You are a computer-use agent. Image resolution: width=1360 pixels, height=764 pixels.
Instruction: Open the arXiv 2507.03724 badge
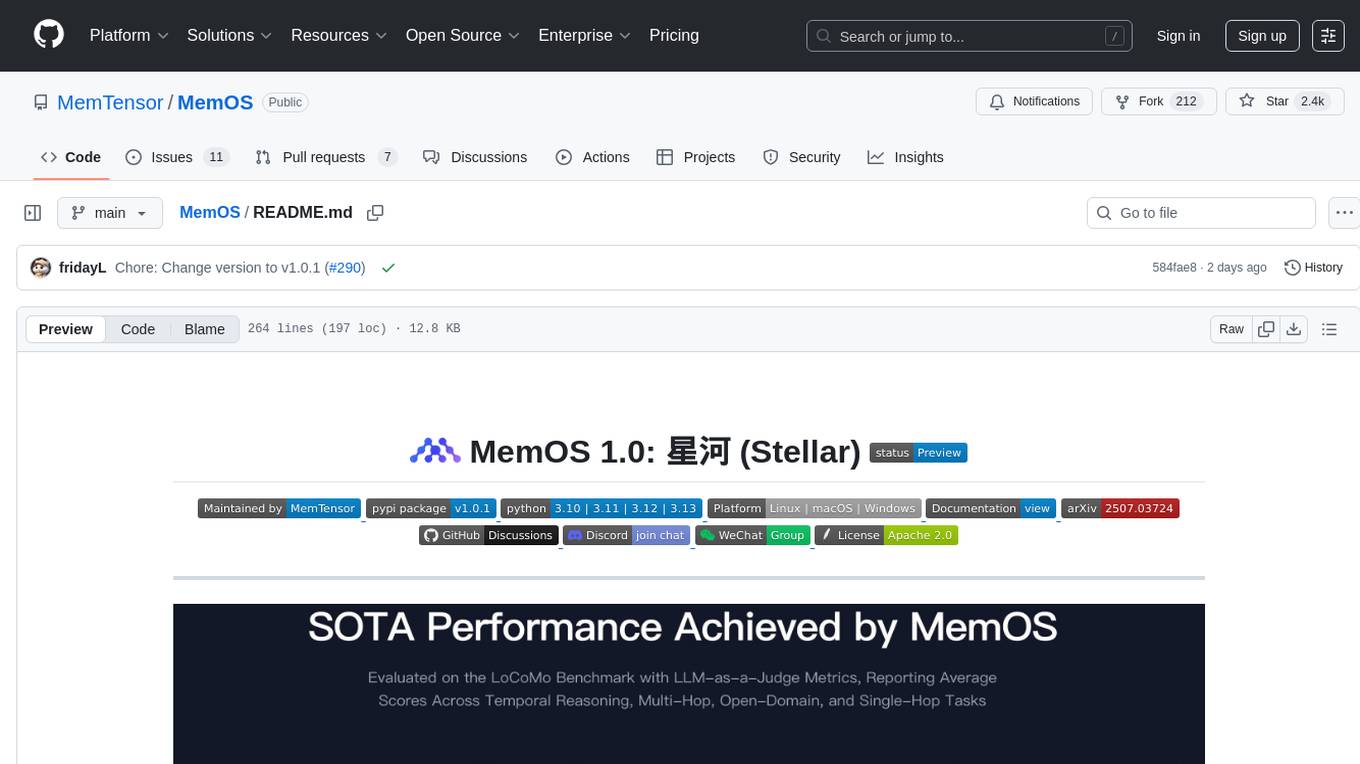pyautogui.click(x=1120, y=508)
